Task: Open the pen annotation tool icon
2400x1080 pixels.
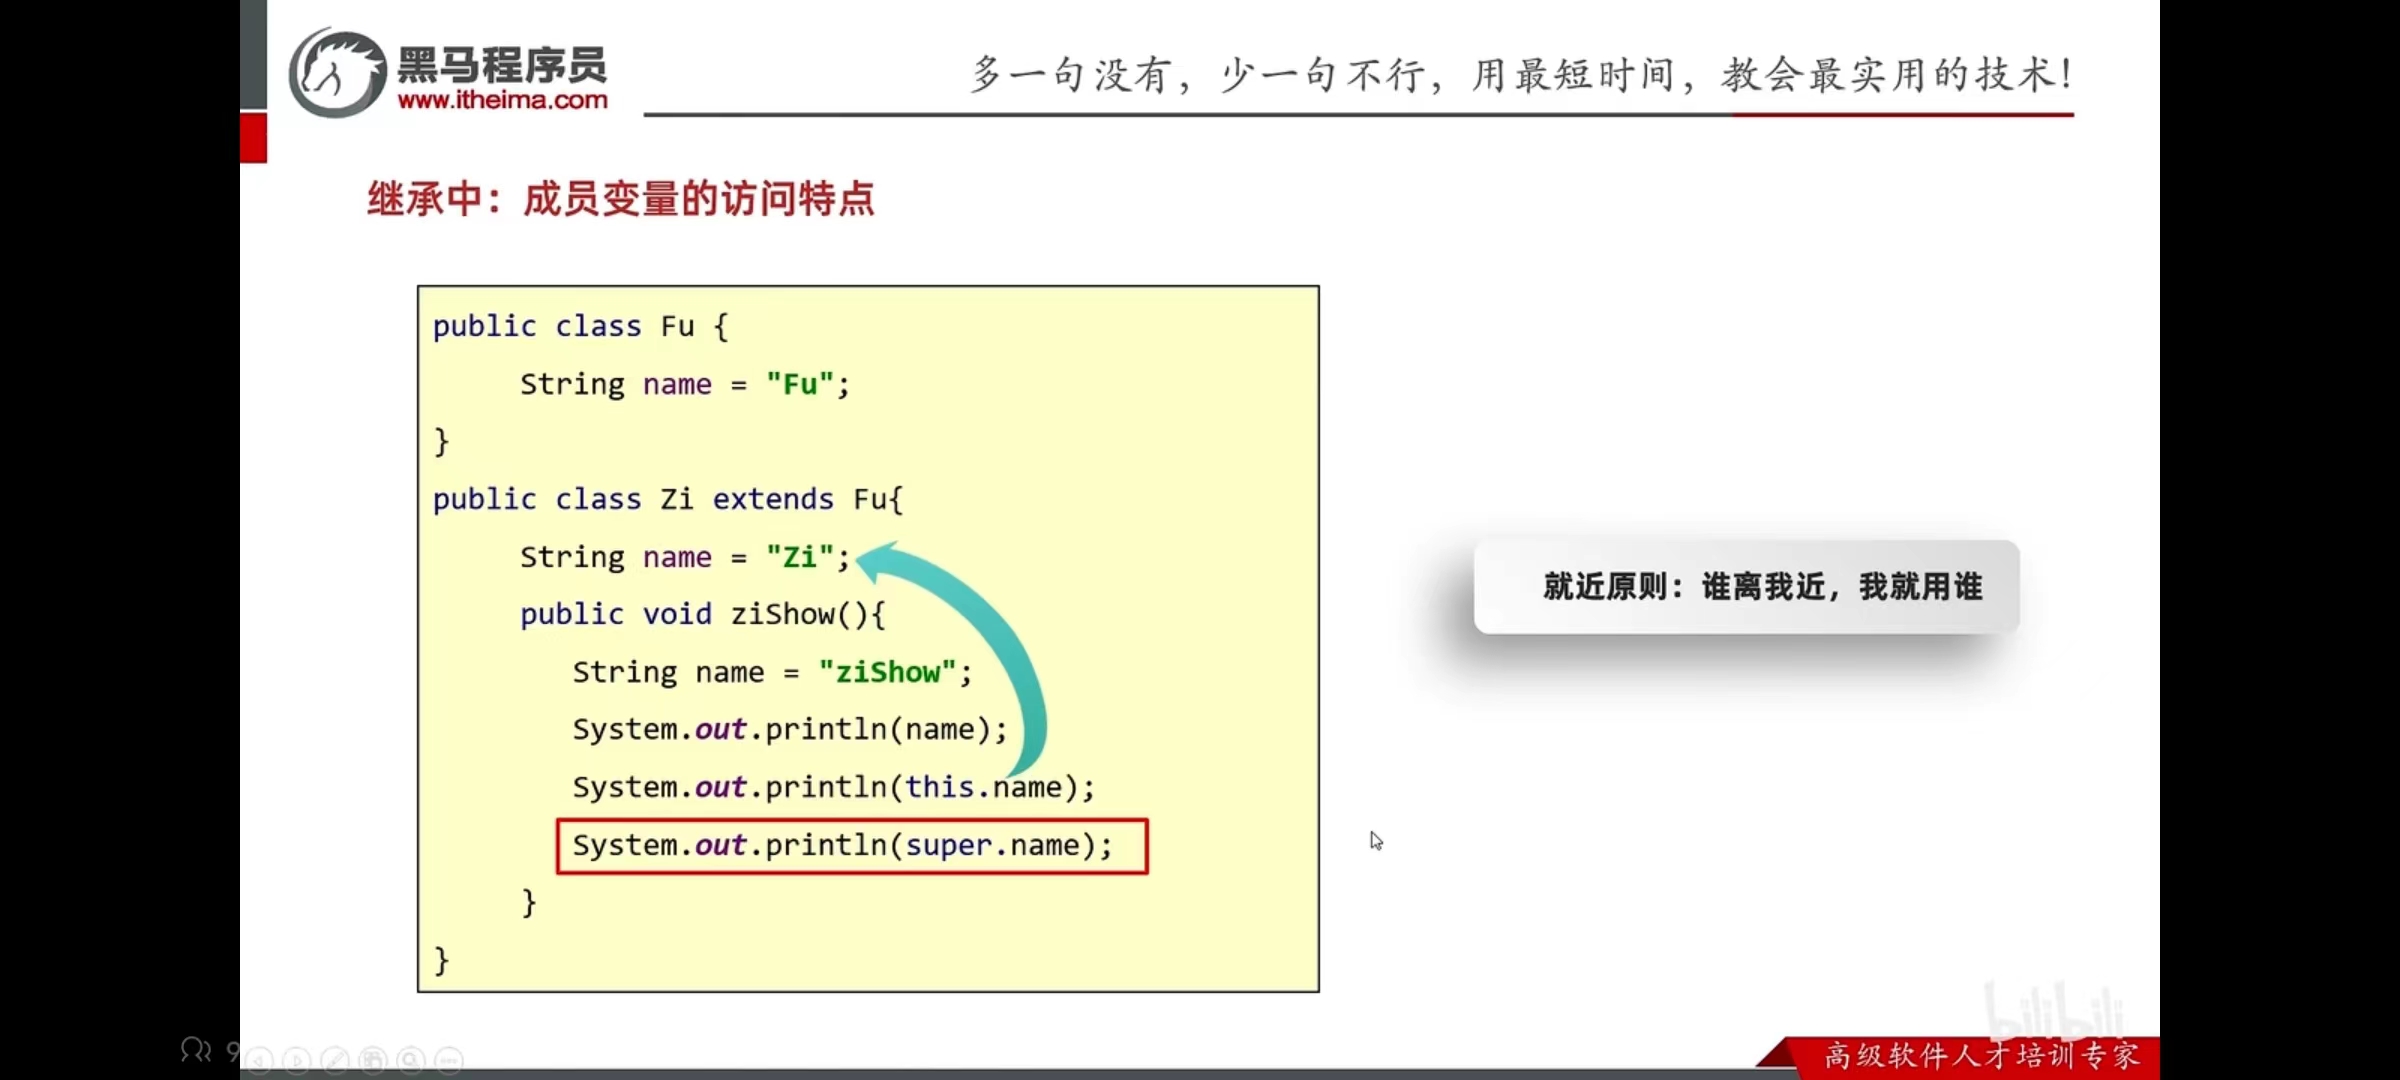Action: (x=335, y=1060)
